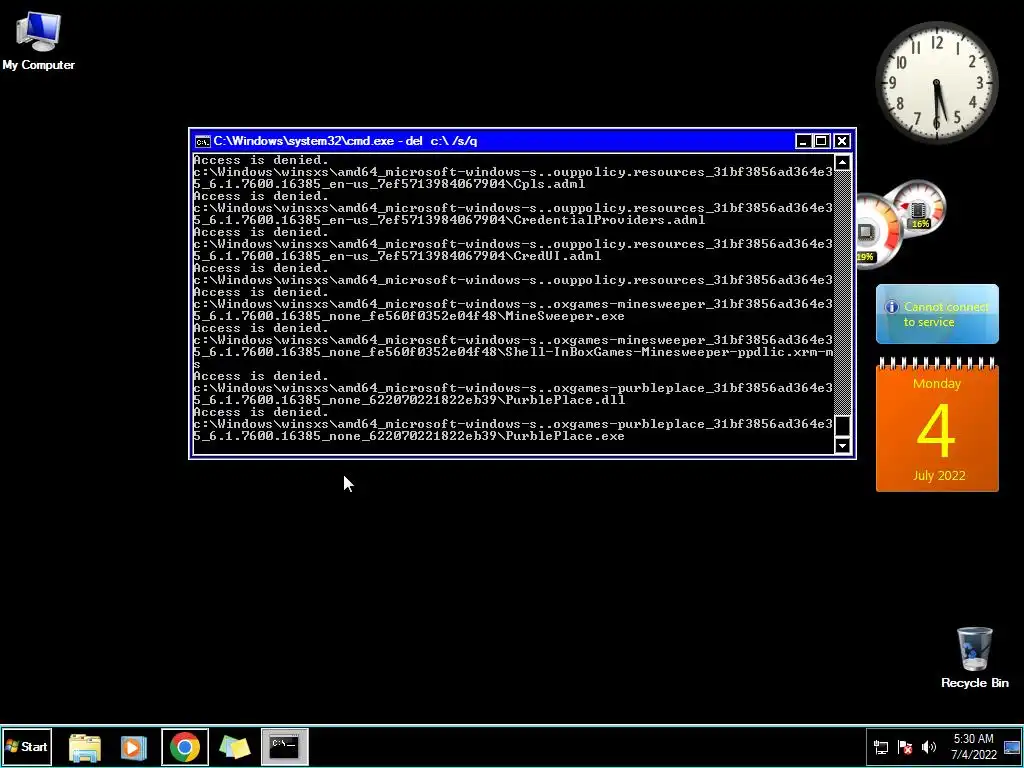Screen dimensions: 1024x768
Task: Click the line ending with PurblePlace.exe
Action: pos(409,436)
